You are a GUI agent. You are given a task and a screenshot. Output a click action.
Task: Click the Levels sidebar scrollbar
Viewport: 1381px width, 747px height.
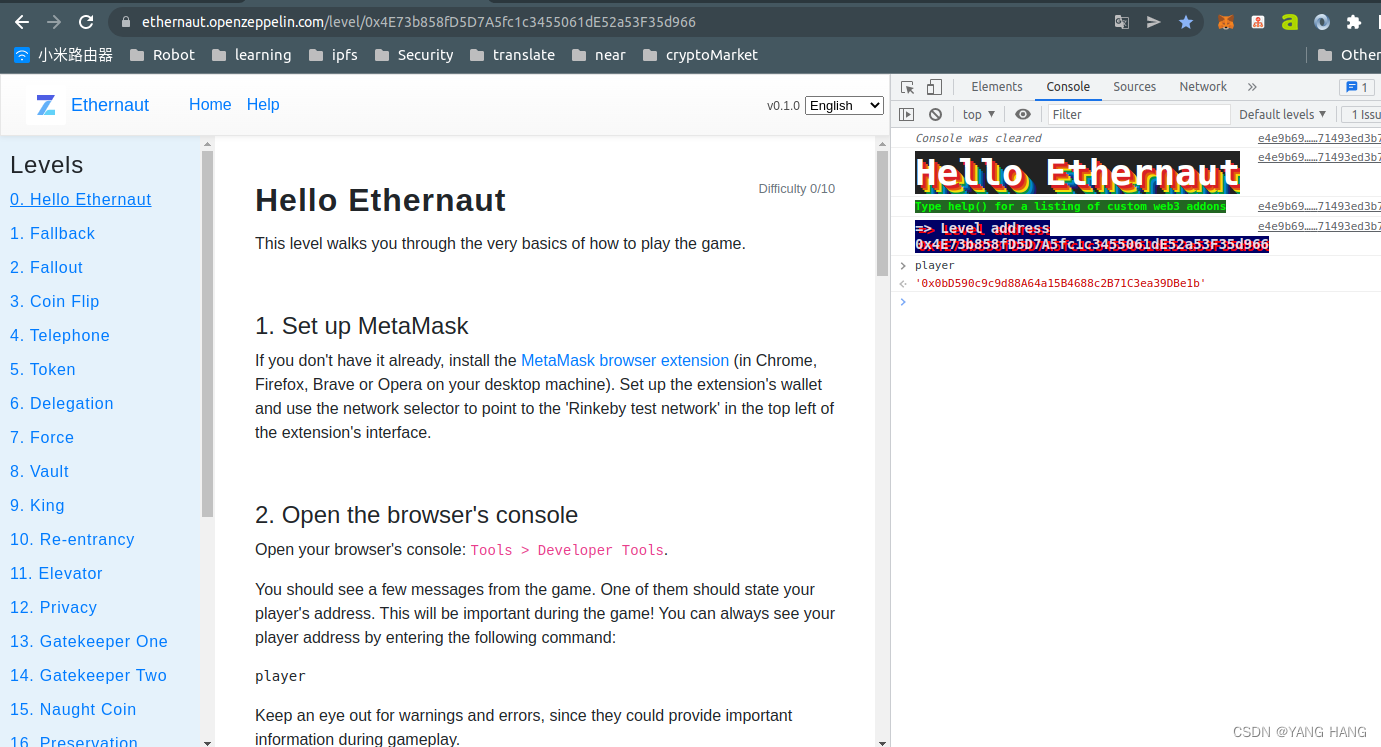coord(207,334)
